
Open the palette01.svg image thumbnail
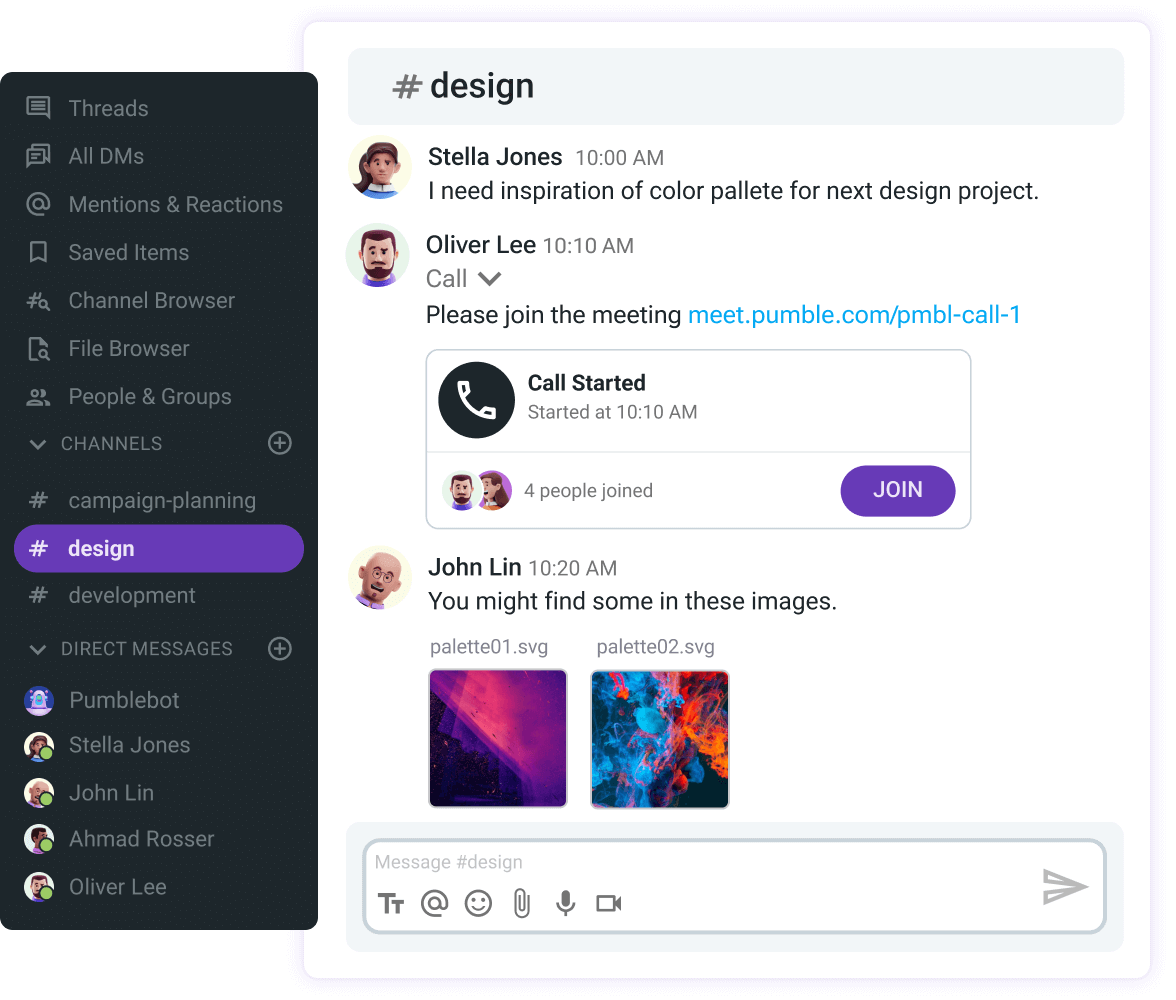(x=498, y=738)
